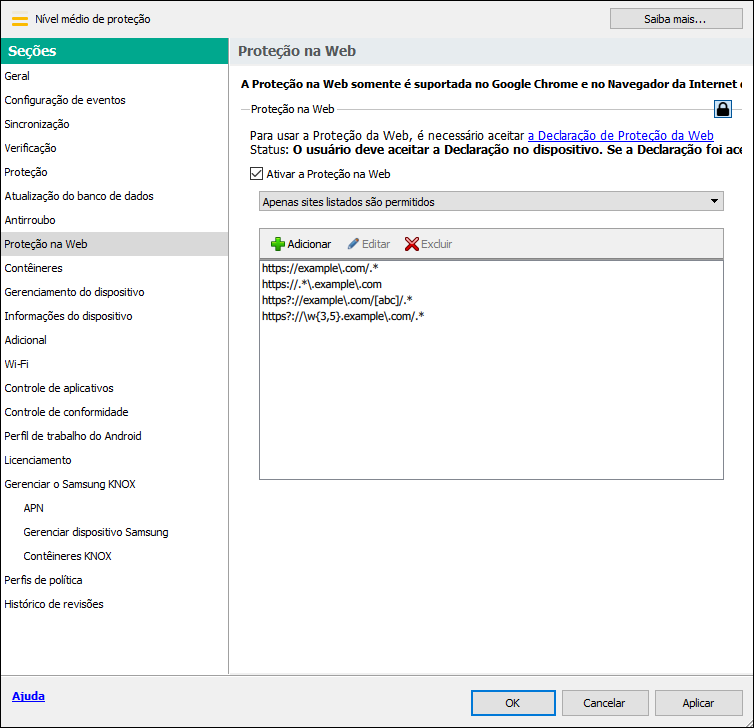Open the APN subsection
The height and width of the screenshot is (728, 754).
114,509
